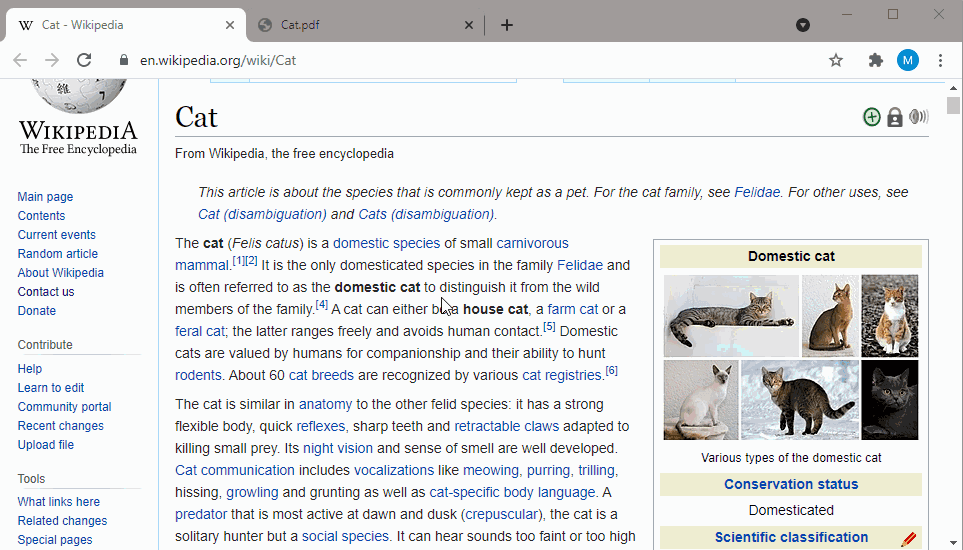This screenshot has width=963, height=550.
Task: Click the padlock site info icon
Action: (x=124, y=60)
